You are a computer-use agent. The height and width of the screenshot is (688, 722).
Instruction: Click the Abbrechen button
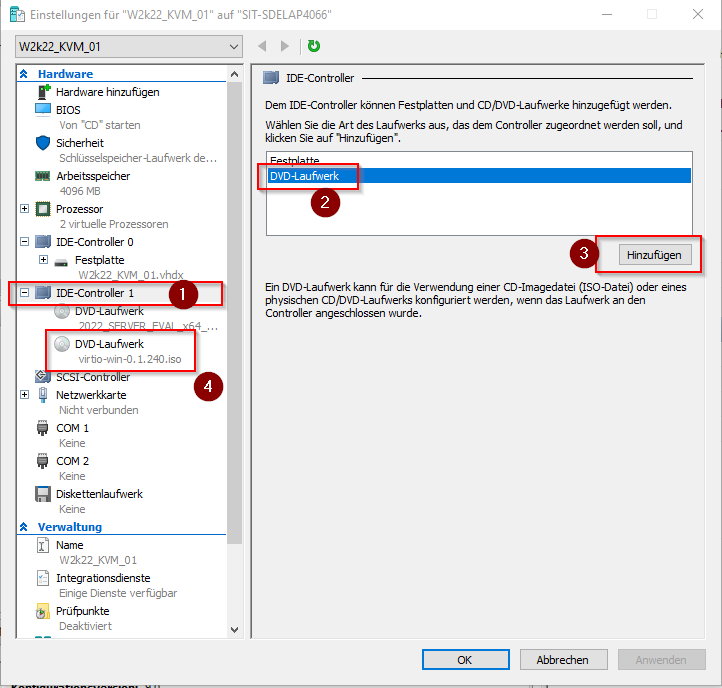[x=562, y=660]
